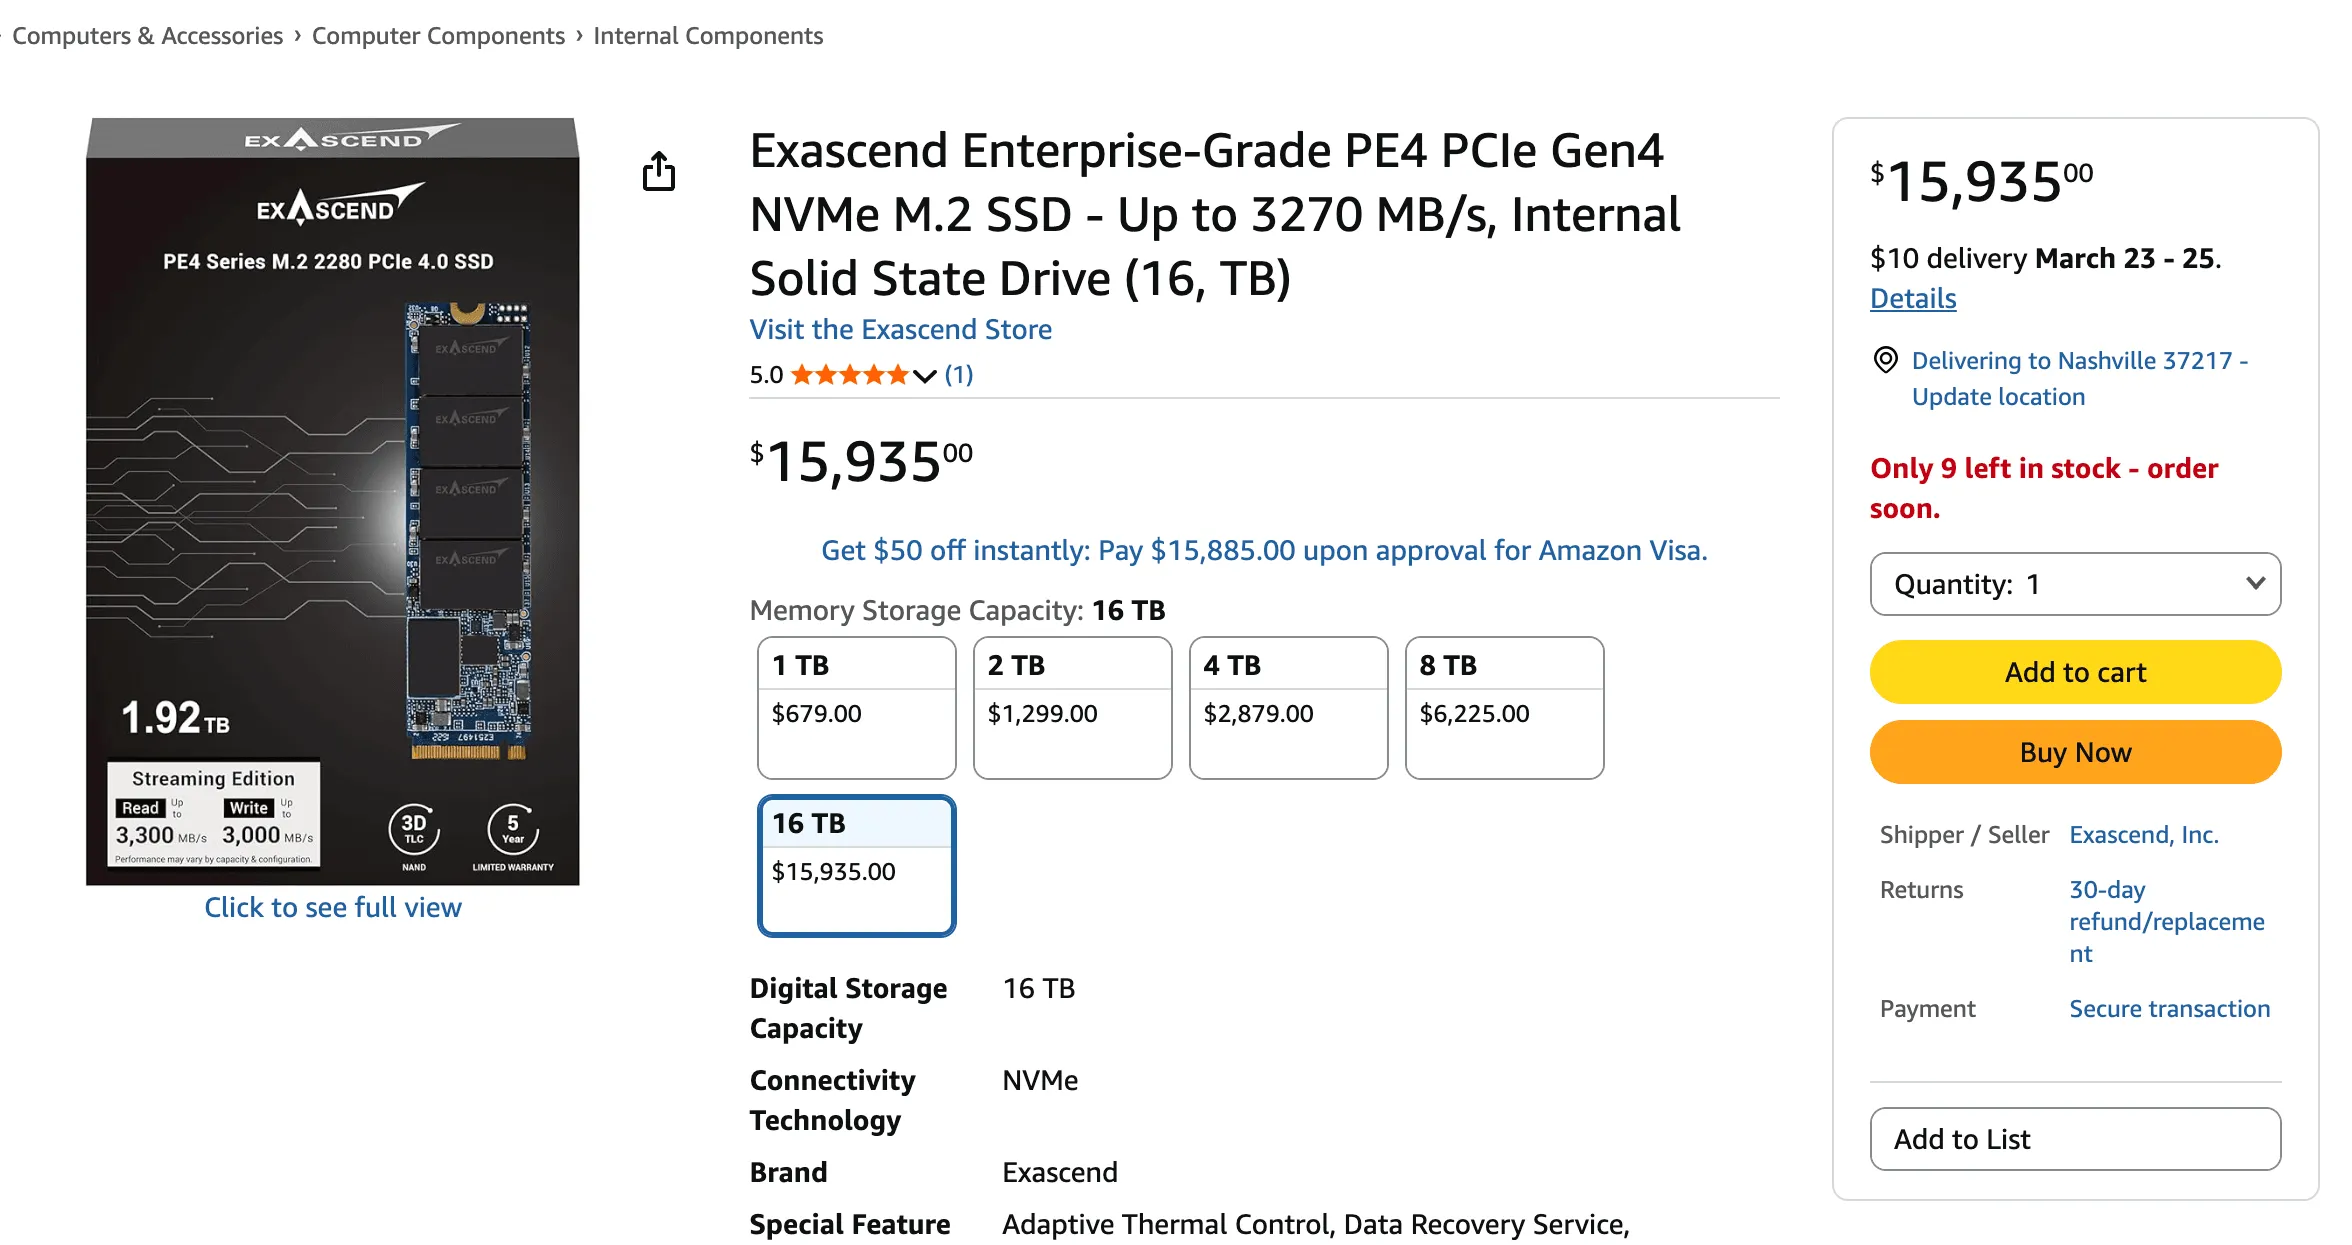Open Internal Components breadcrumb category
Image resolution: width=2352 pixels, height=1245 pixels.
tap(709, 35)
